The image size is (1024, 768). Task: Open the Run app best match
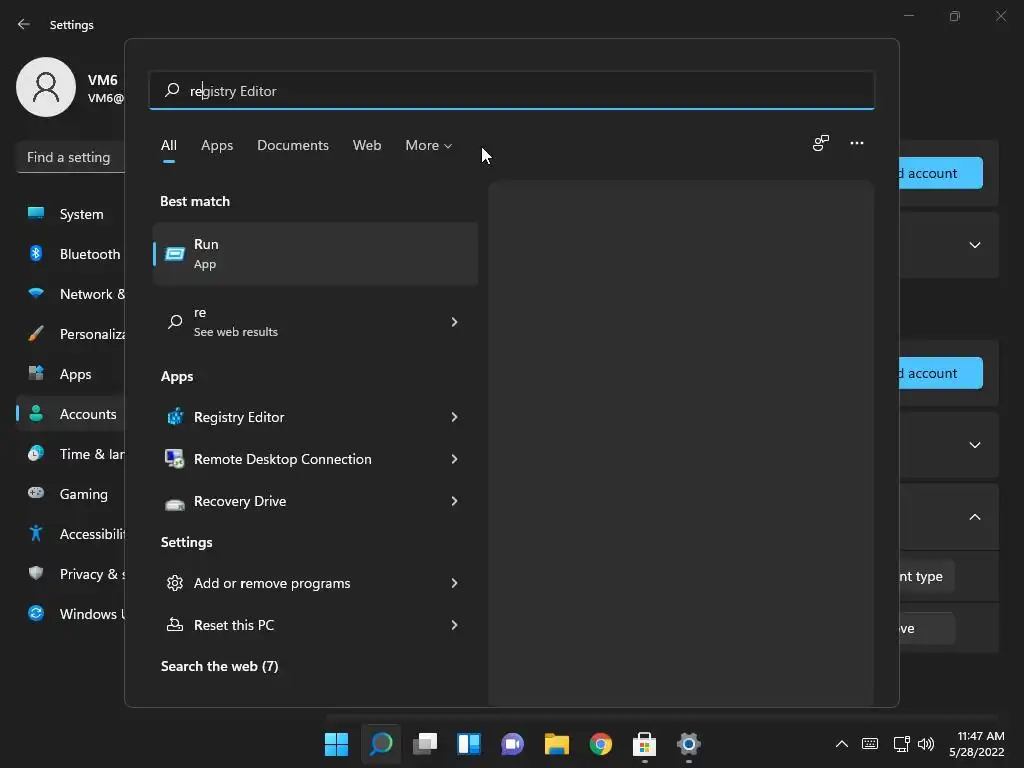pos(315,253)
